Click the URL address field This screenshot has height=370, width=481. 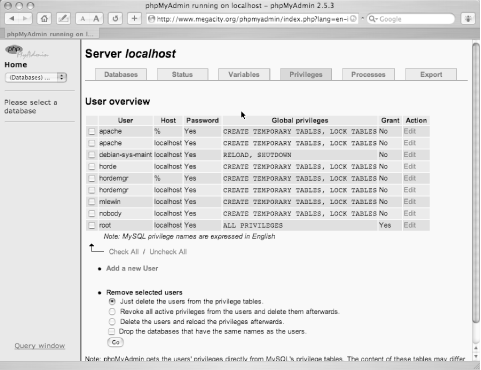coord(252,19)
